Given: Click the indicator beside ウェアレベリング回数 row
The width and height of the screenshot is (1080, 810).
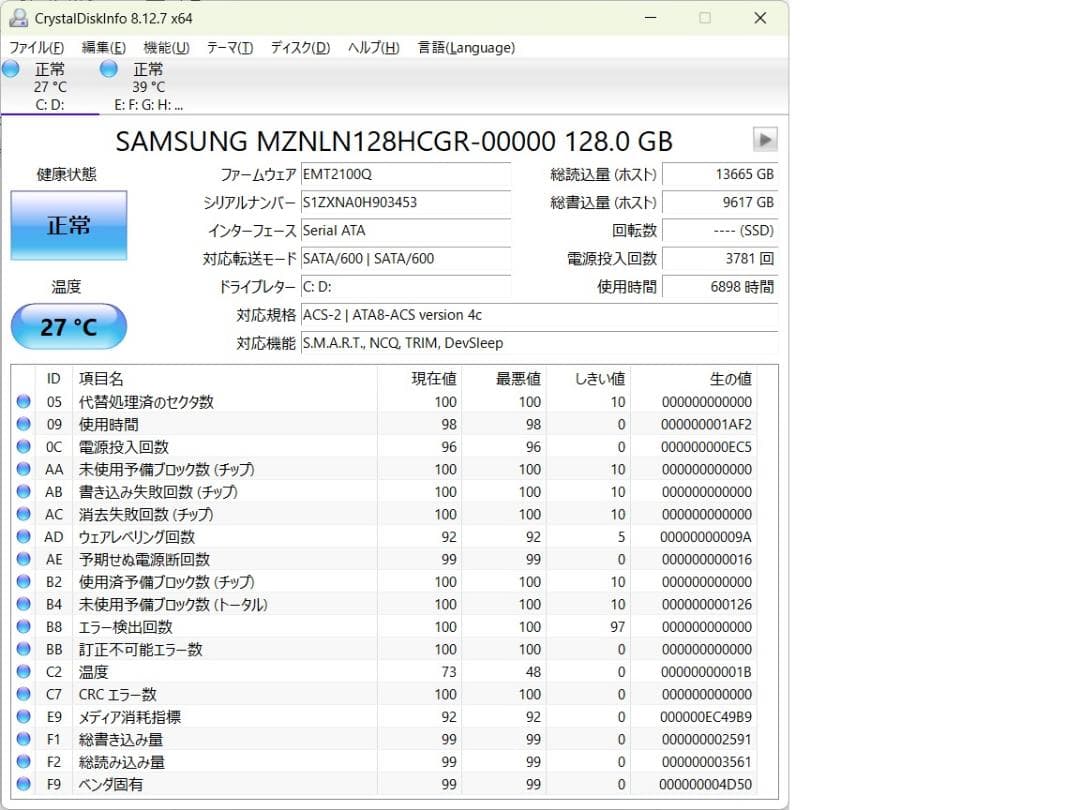Looking at the screenshot, I should [x=24, y=537].
